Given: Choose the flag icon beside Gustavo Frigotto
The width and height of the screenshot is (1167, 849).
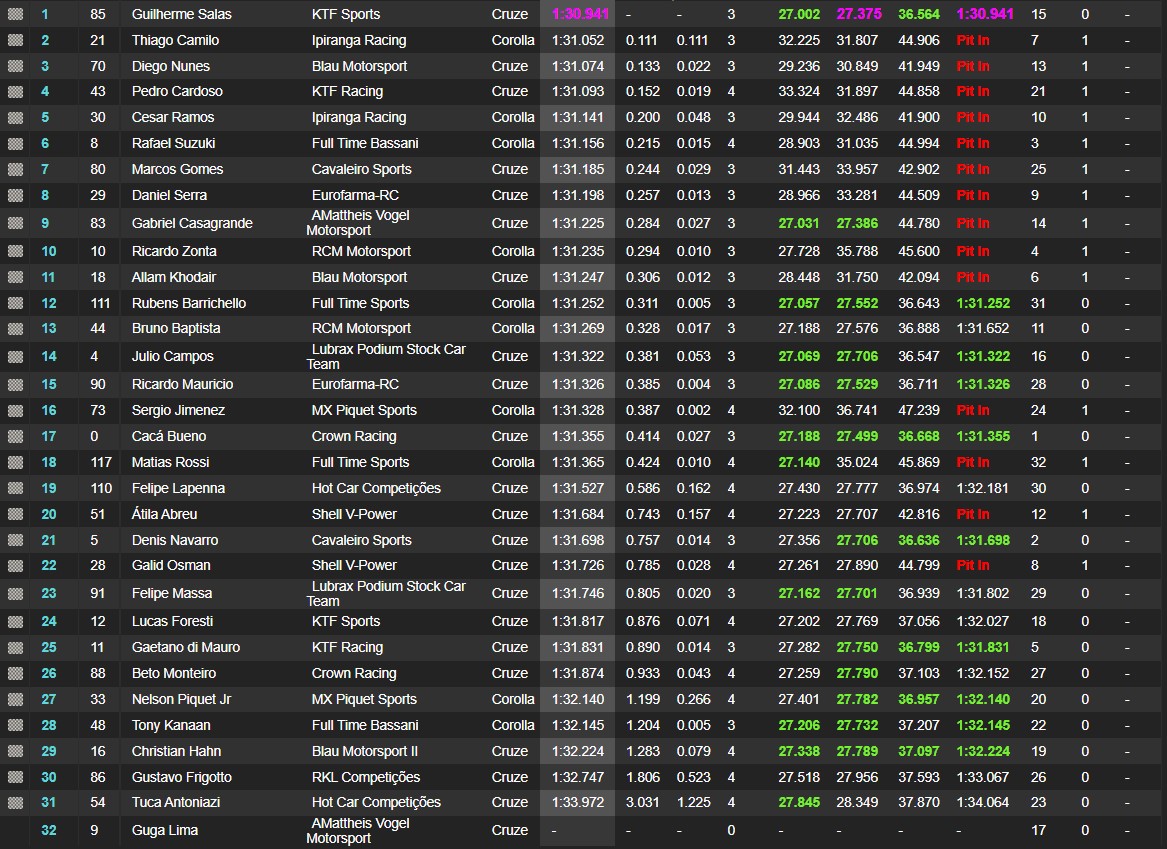Looking at the screenshot, I should [15, 778].
